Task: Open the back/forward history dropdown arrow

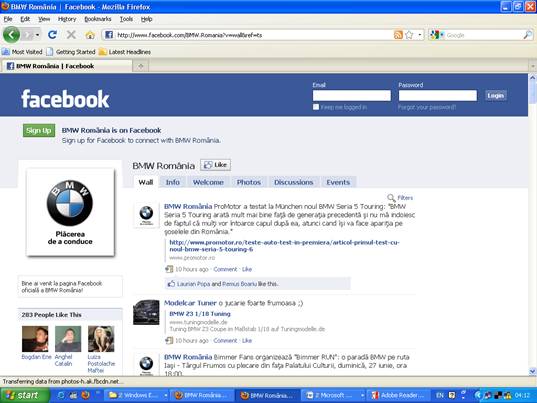Action: (x=37, y=35)
